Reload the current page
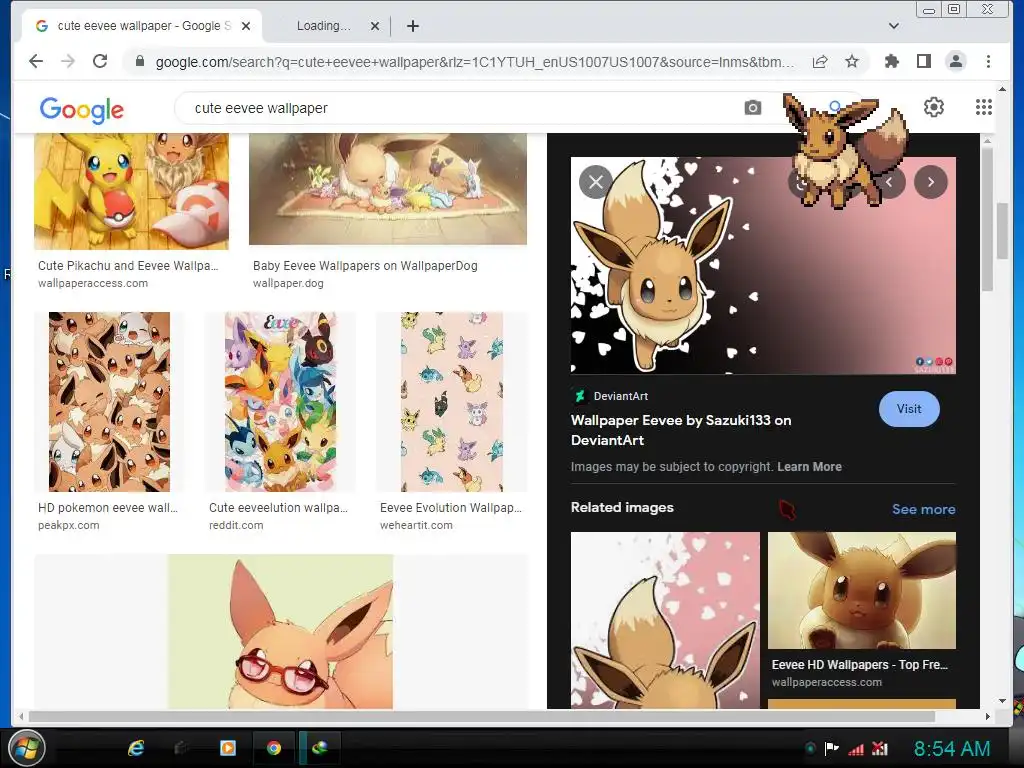Viewport: 1024px width, 768px height. 100,61
